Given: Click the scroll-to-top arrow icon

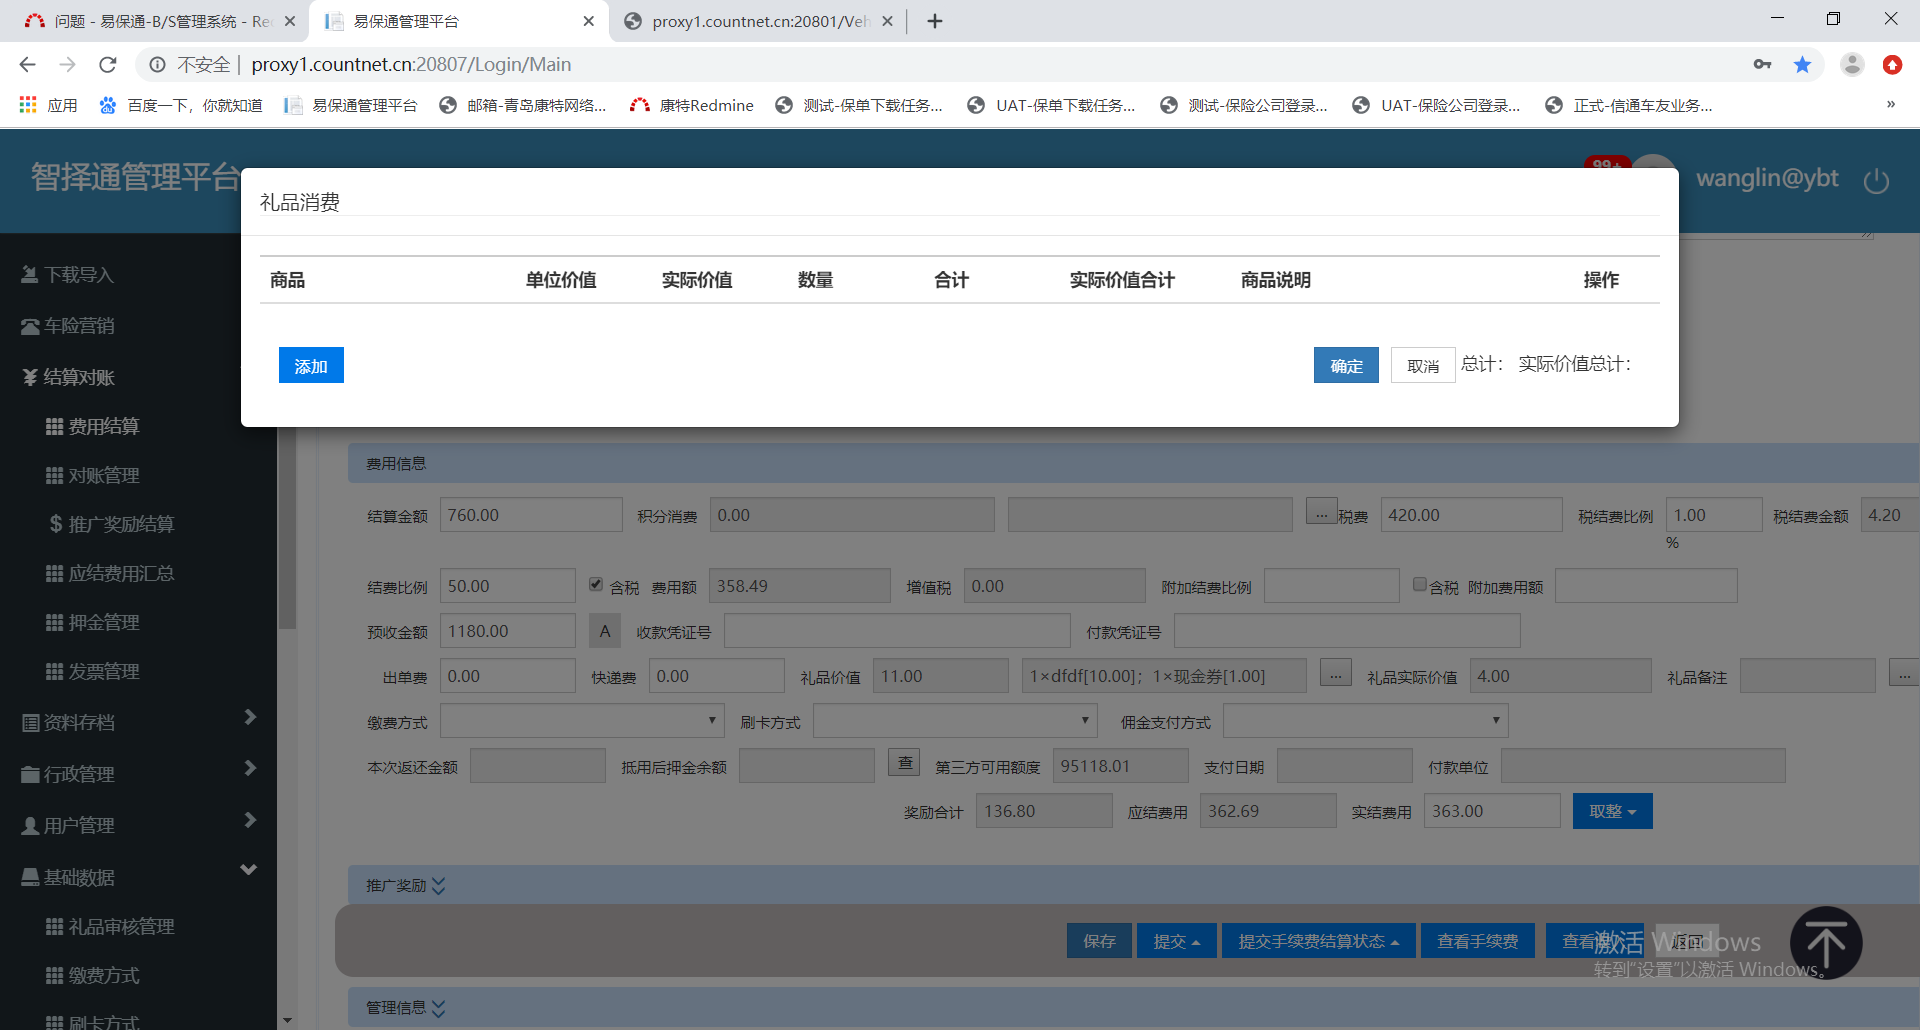Looking at the screenshot, I should tap(1825, 942).
